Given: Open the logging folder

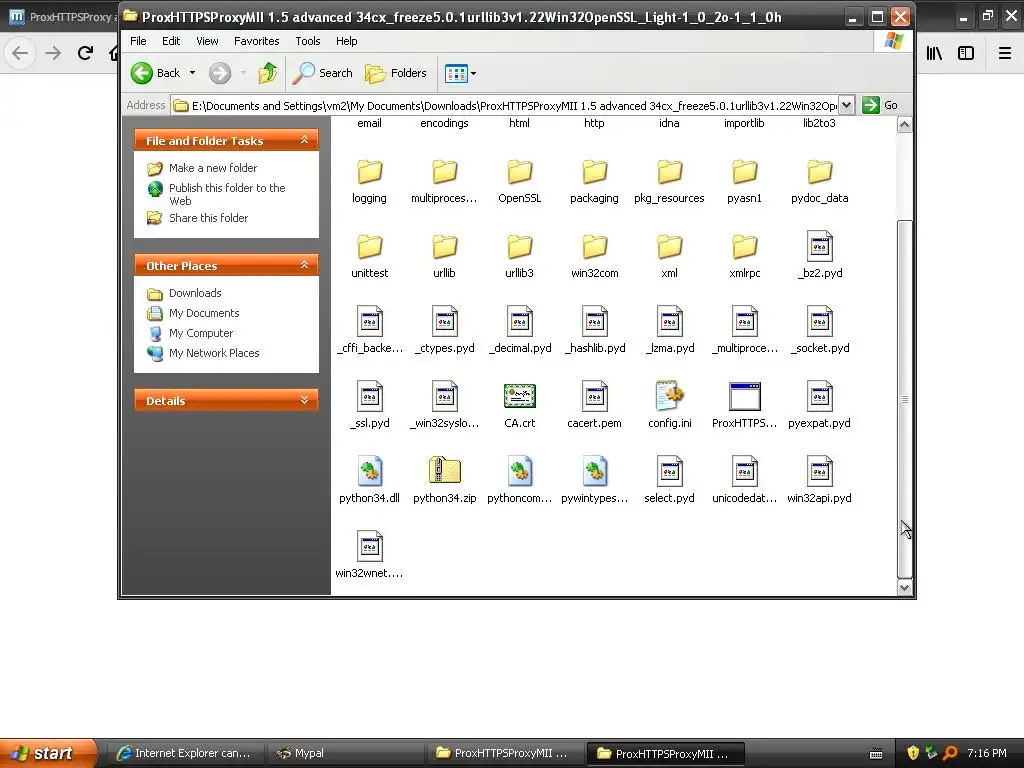Looking at the screenshot, I should (369, 182).
